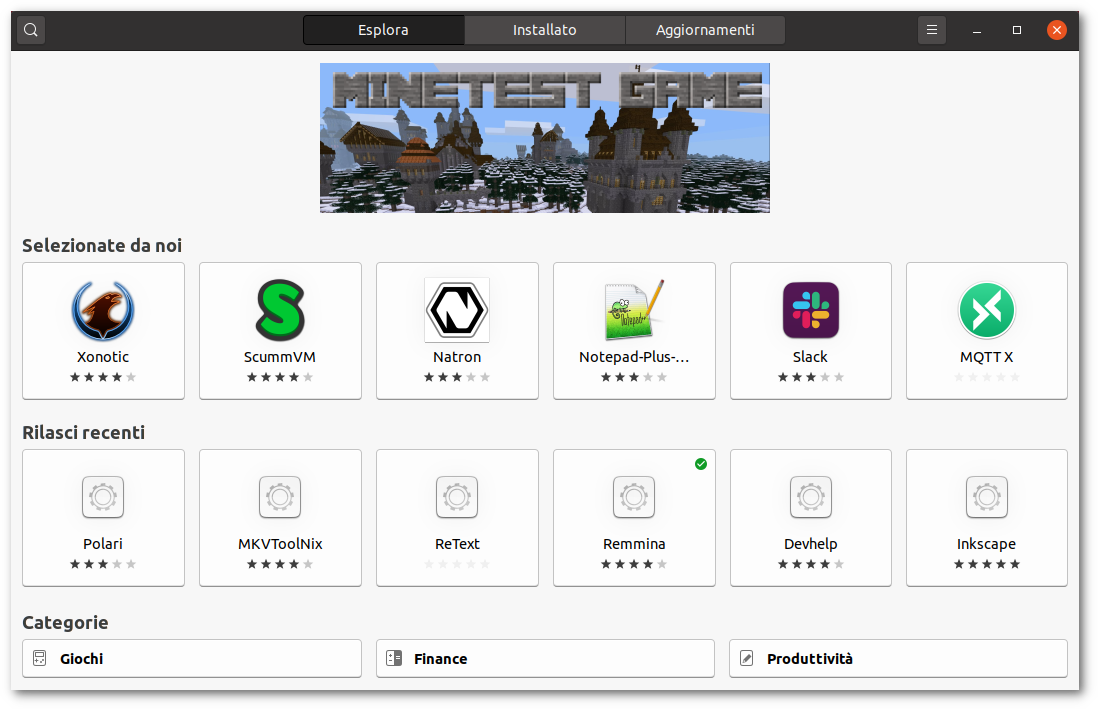This screenshot has width=1098, height=709.
Task: Click the MKVToolNix name label
Action: point(280,544)
